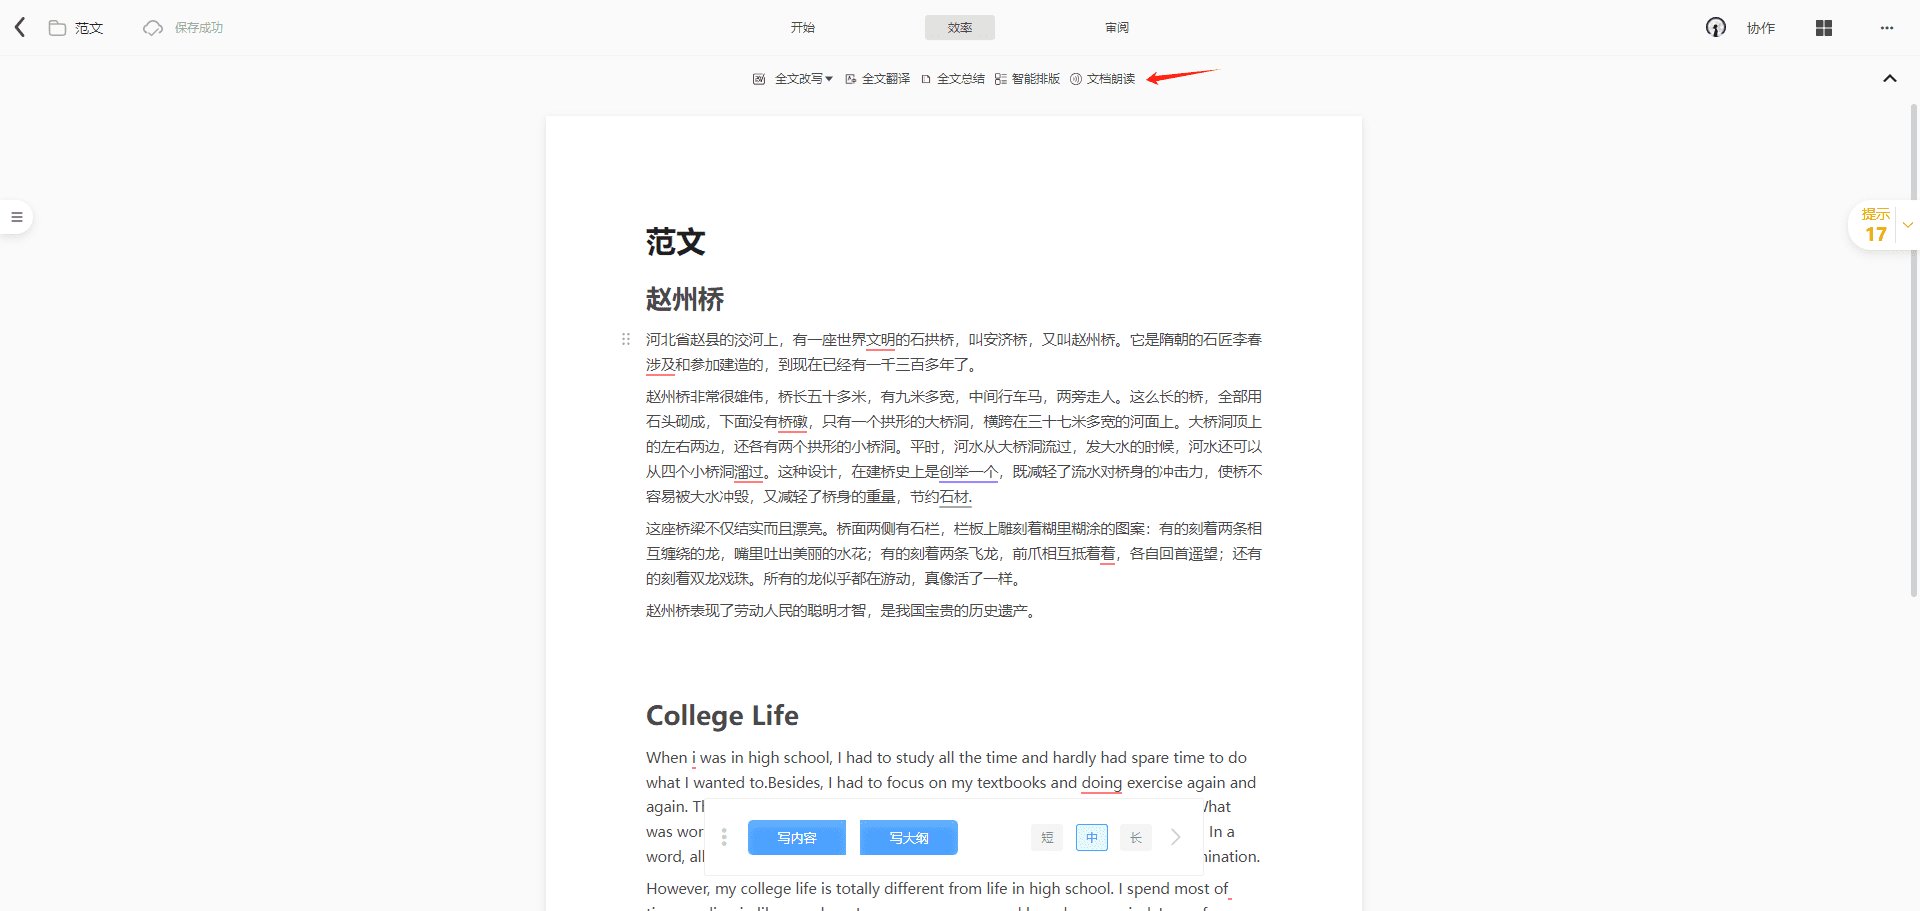The width and height of the screenshot is (1920, 911).
Task: Open the headset support icon
Action: pyautogui.click(x=1715, y=28)
